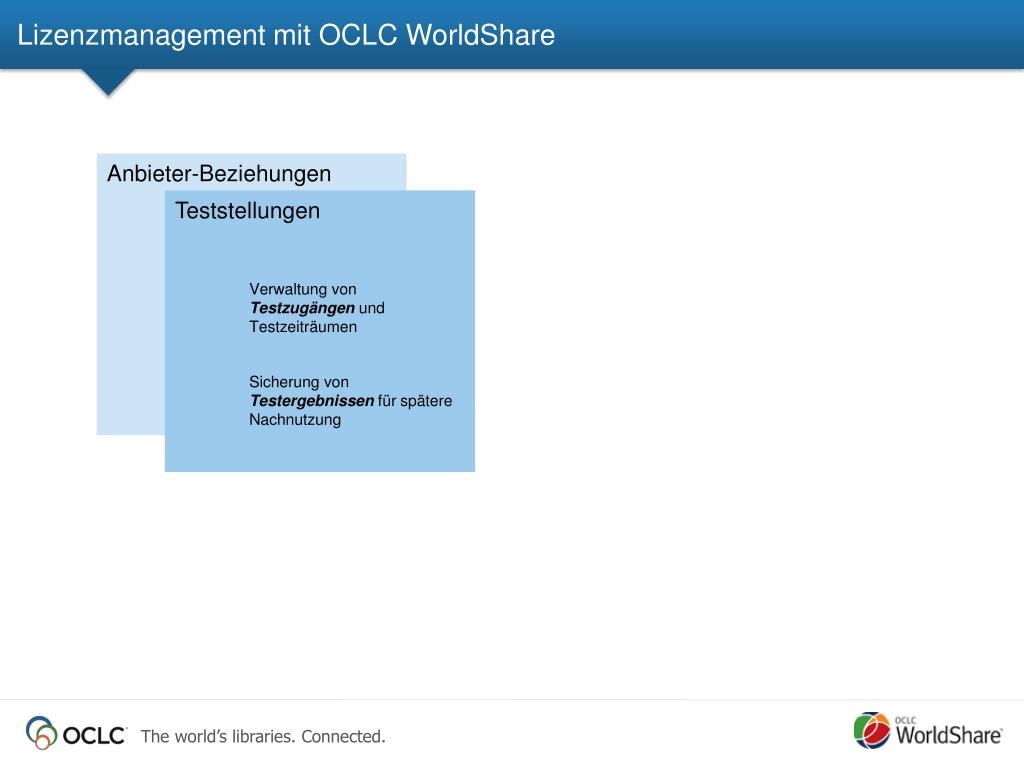Select the 'Anbieter-Beziehungen' box heading
The height and width of the screenshot is (768, 1024).
[x=219, y=174]
